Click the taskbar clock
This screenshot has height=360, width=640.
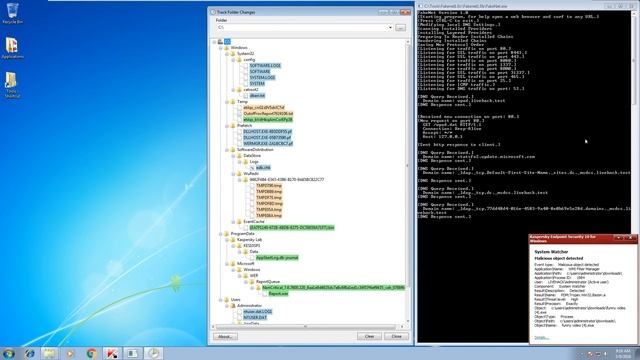(623, 353)
